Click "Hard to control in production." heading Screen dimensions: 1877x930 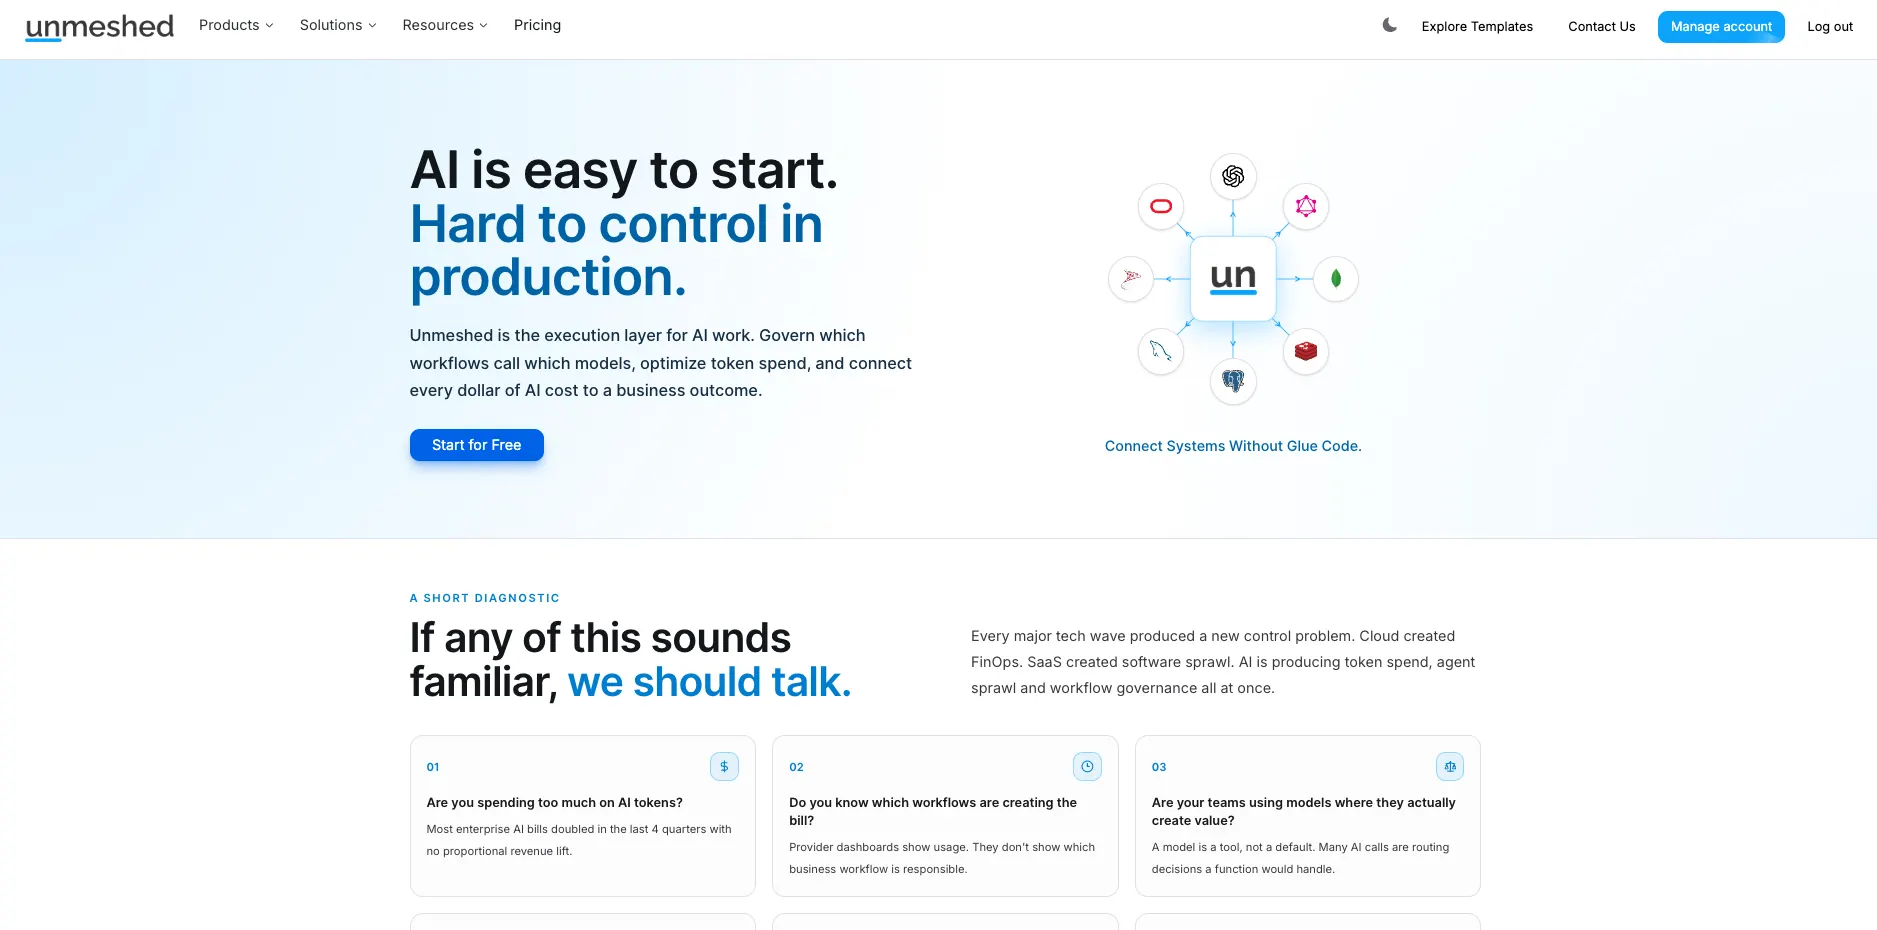616,251
